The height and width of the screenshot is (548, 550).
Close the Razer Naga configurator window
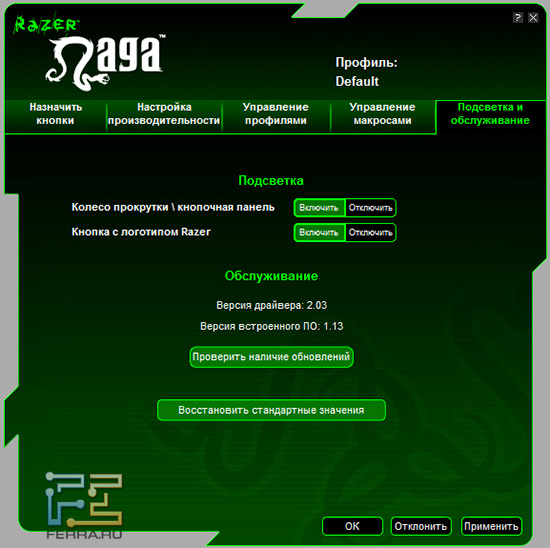(x=533, y=18)
